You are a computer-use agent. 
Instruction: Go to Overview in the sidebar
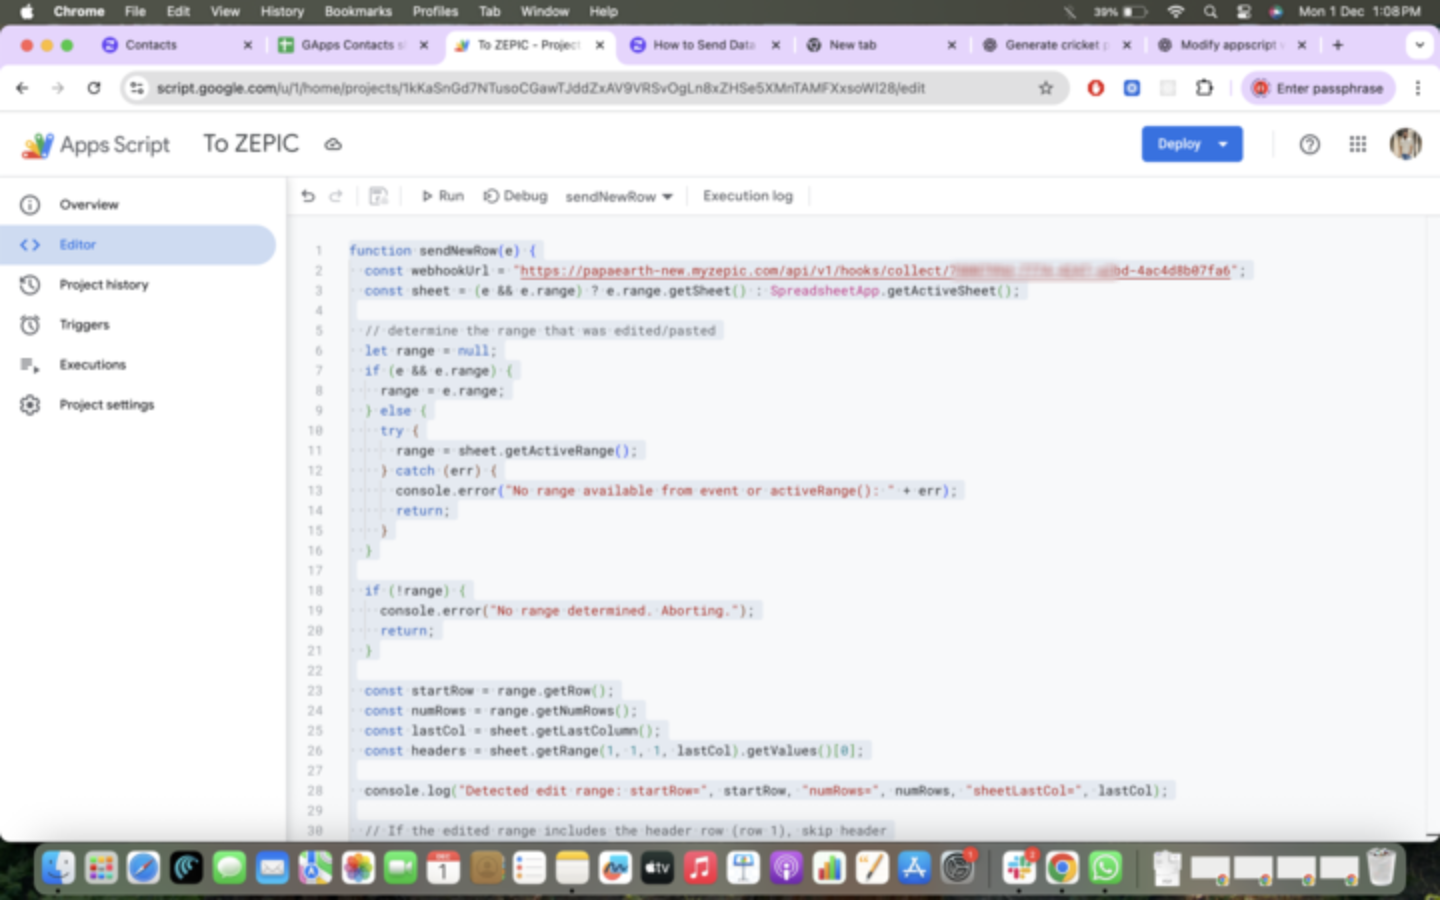[x=88, y=205]
